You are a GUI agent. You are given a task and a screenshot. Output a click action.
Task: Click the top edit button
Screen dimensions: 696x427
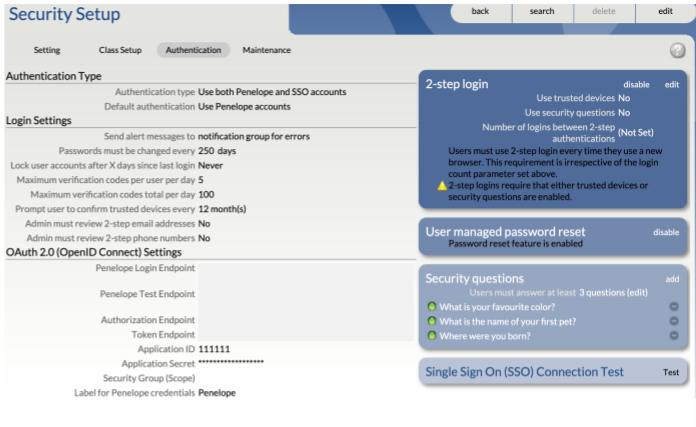pyautogui.click(x=665, y=12)
